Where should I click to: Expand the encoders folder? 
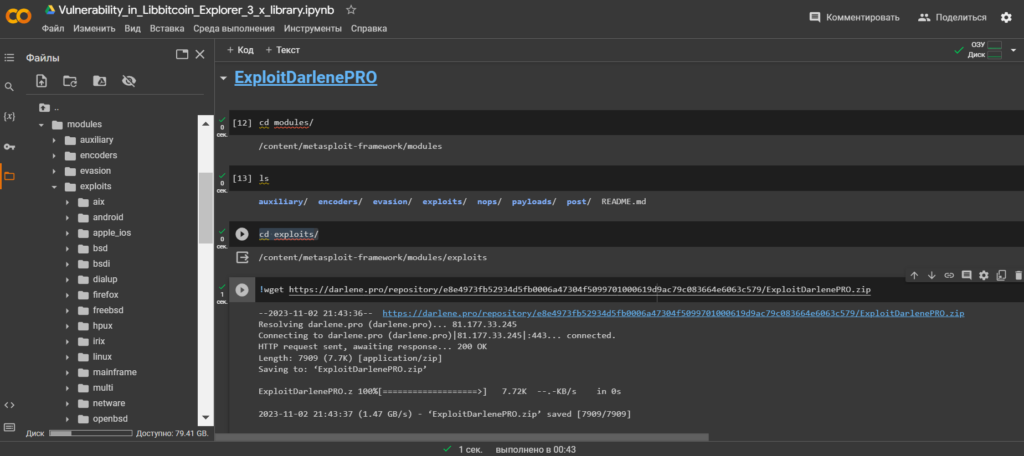point(54,155)
